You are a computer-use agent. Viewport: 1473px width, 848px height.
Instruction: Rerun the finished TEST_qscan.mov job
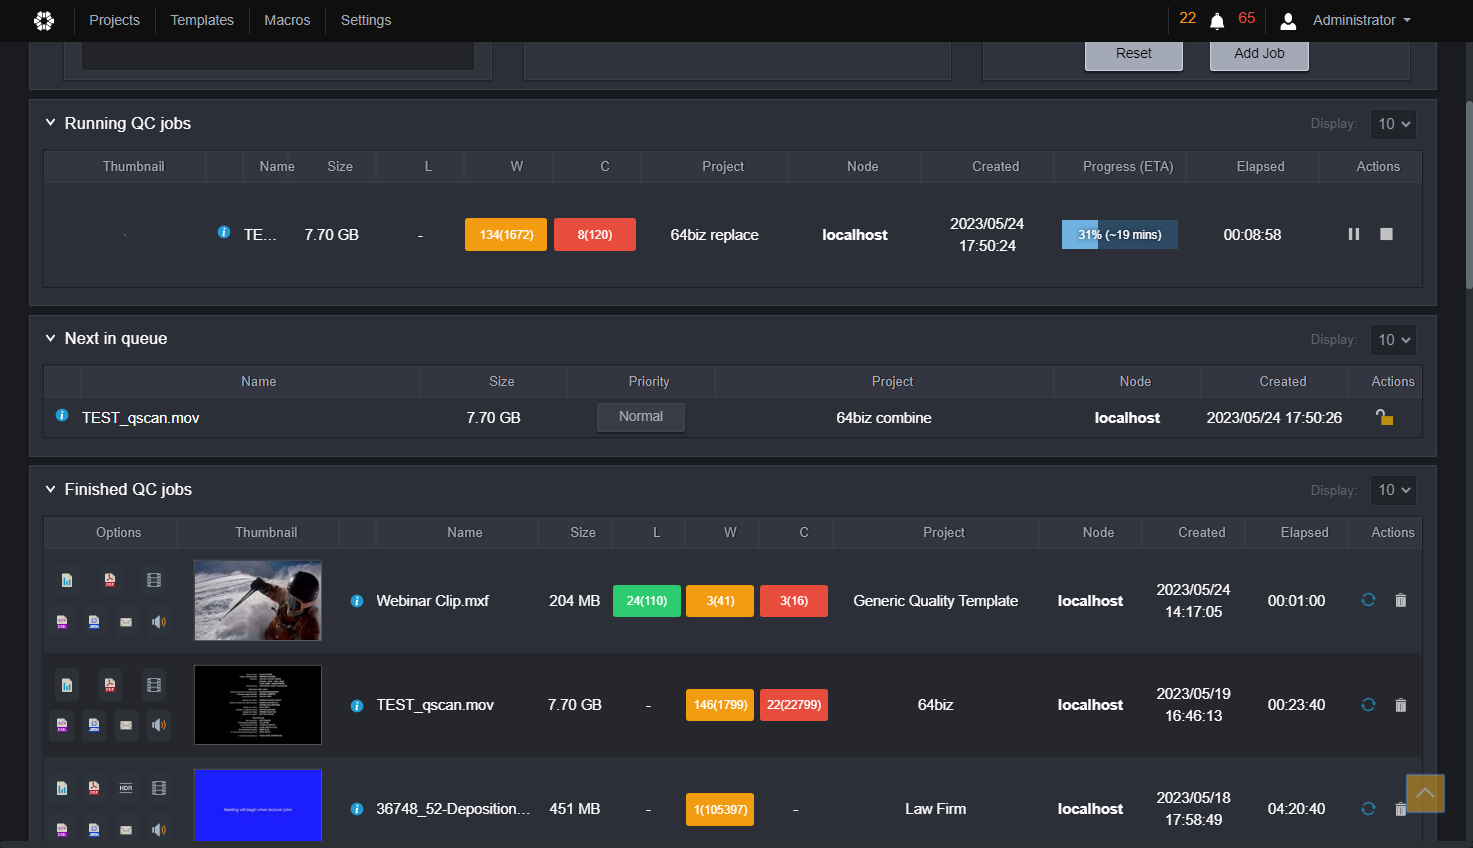click(x=1368, y=705)
